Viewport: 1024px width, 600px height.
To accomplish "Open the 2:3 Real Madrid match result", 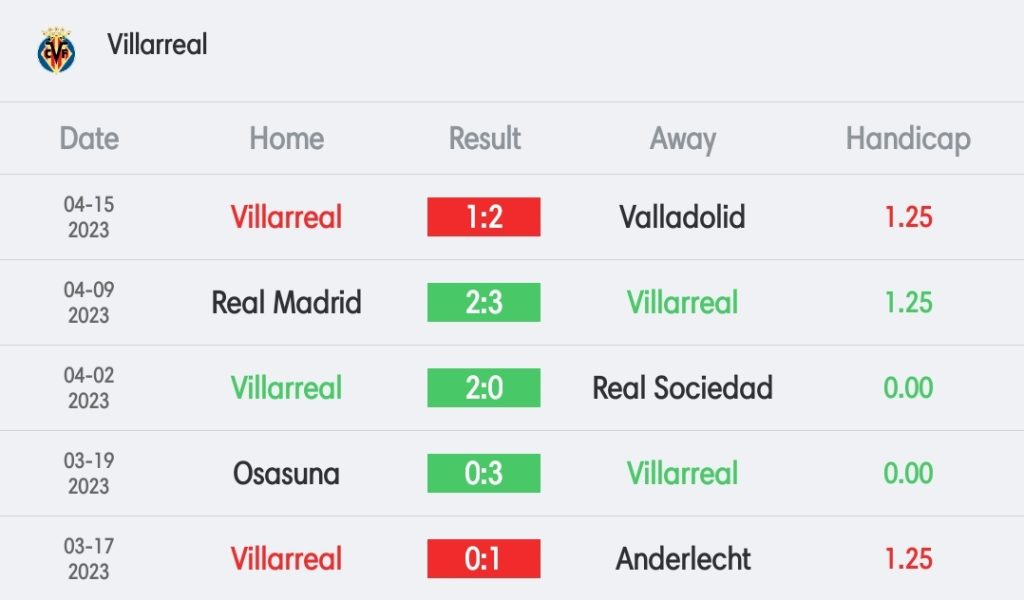I will click(x=484, y=302).
